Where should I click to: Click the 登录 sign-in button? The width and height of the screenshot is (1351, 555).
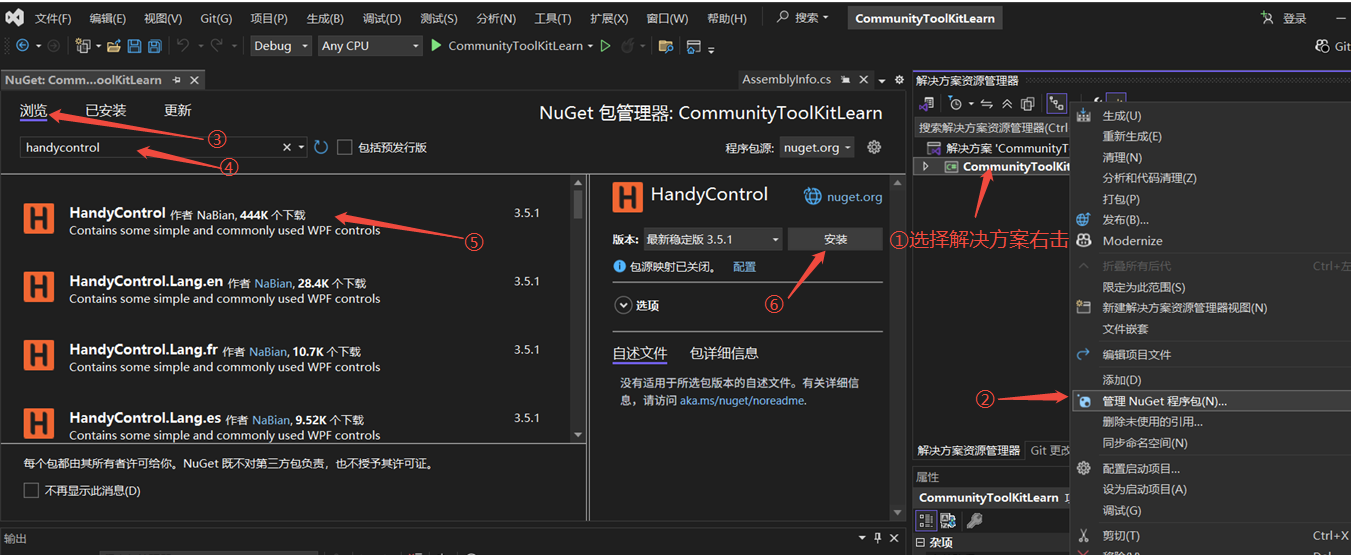(x=1295, y=18)
